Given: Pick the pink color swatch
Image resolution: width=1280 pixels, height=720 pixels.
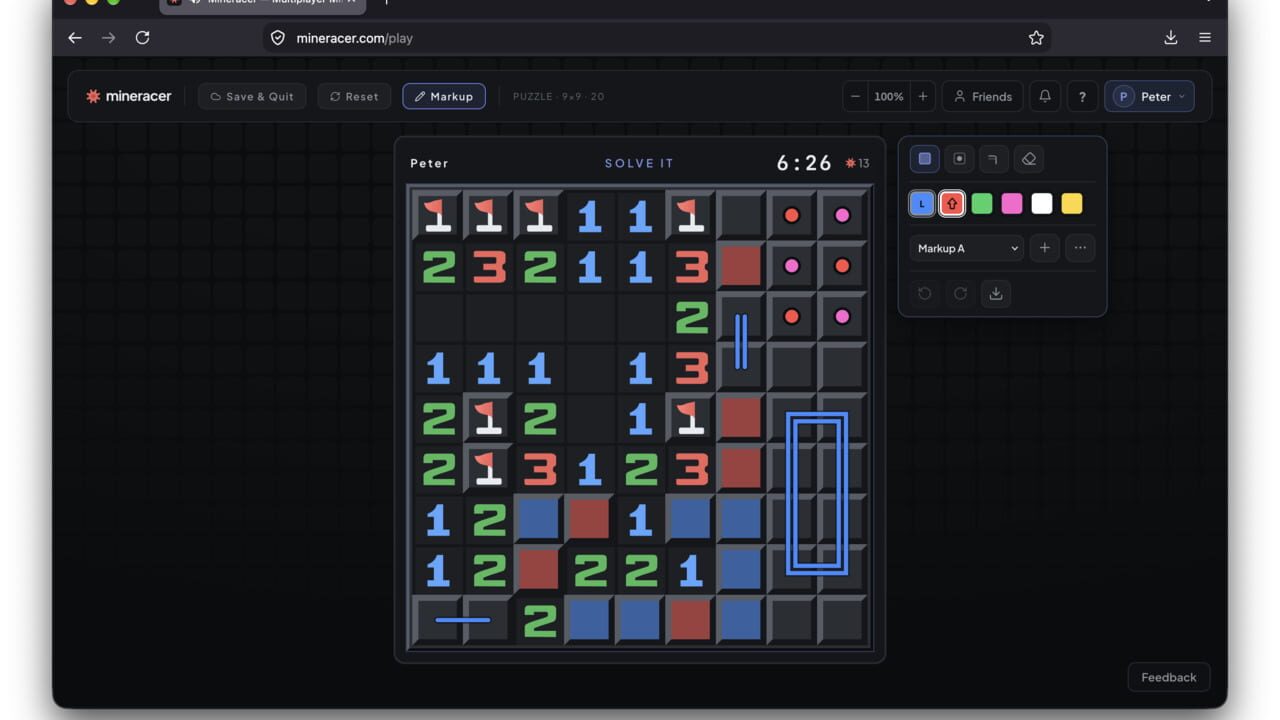Looking at the screenshot, I should click(1012, 204).
